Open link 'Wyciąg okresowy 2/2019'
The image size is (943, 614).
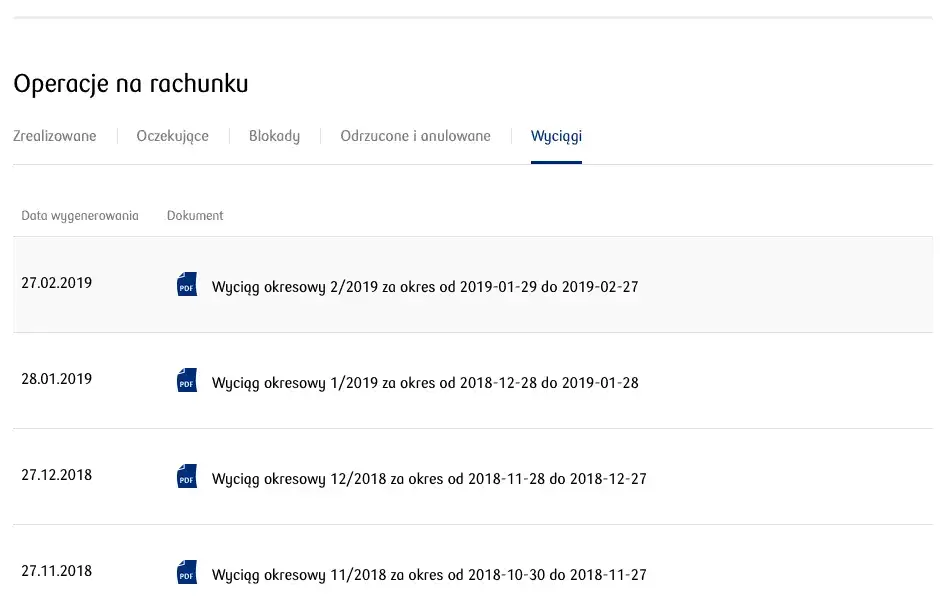pyautogui.click(x=425, y=287)
